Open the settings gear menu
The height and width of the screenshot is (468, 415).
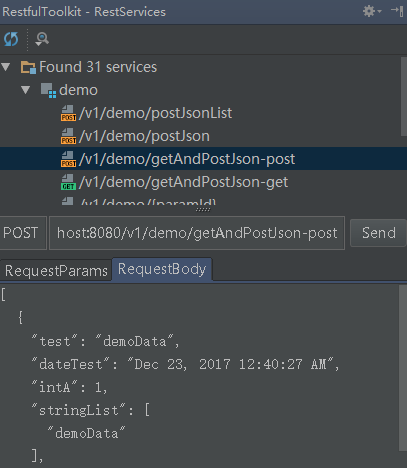coord(371,11)
